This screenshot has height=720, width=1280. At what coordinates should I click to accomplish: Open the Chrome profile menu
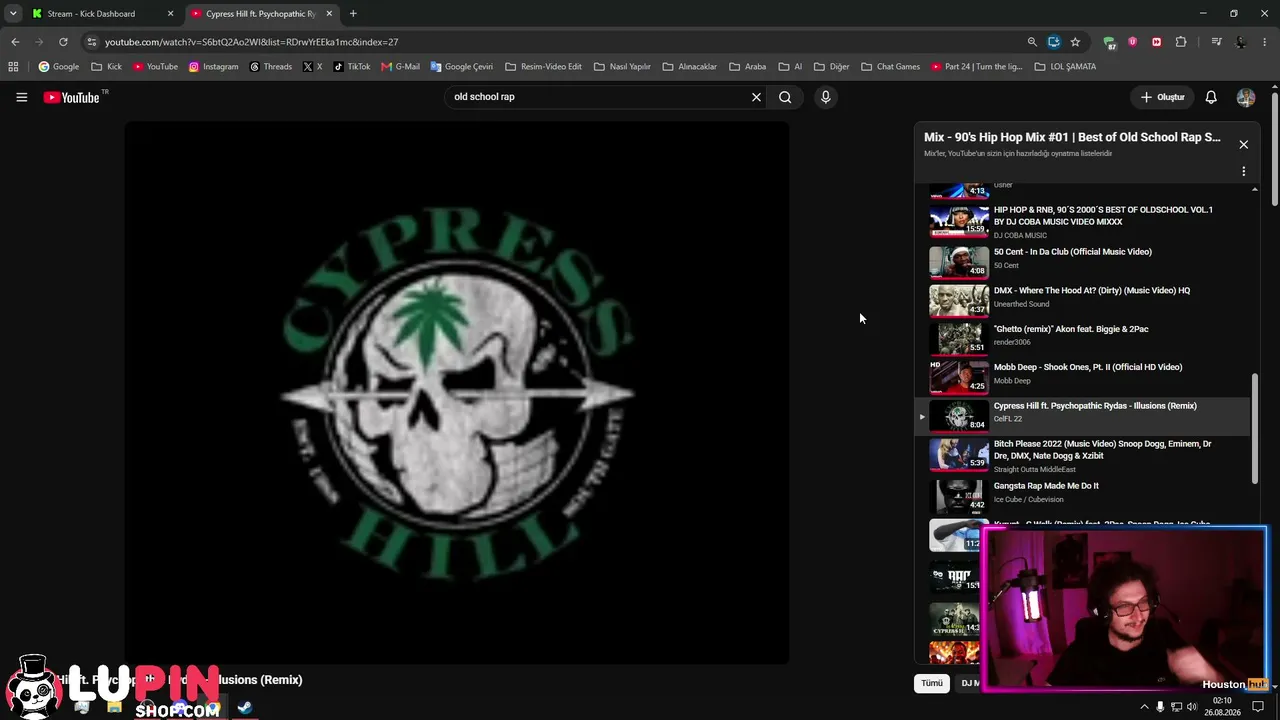pos(1241,42)
